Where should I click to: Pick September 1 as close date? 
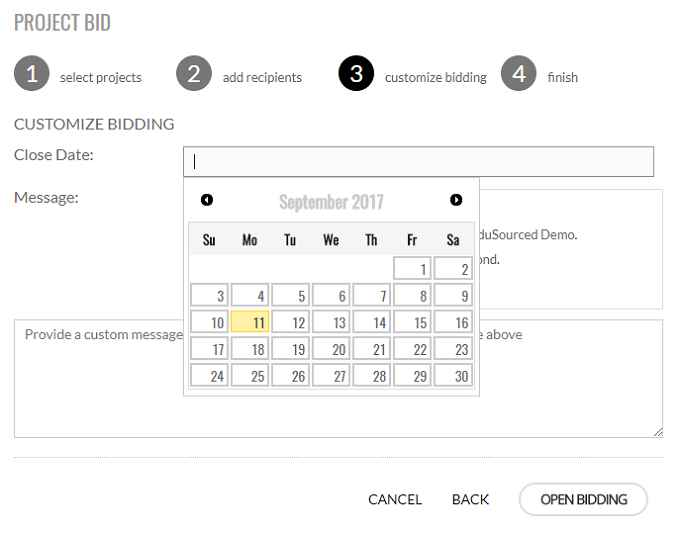click(413, 268)
